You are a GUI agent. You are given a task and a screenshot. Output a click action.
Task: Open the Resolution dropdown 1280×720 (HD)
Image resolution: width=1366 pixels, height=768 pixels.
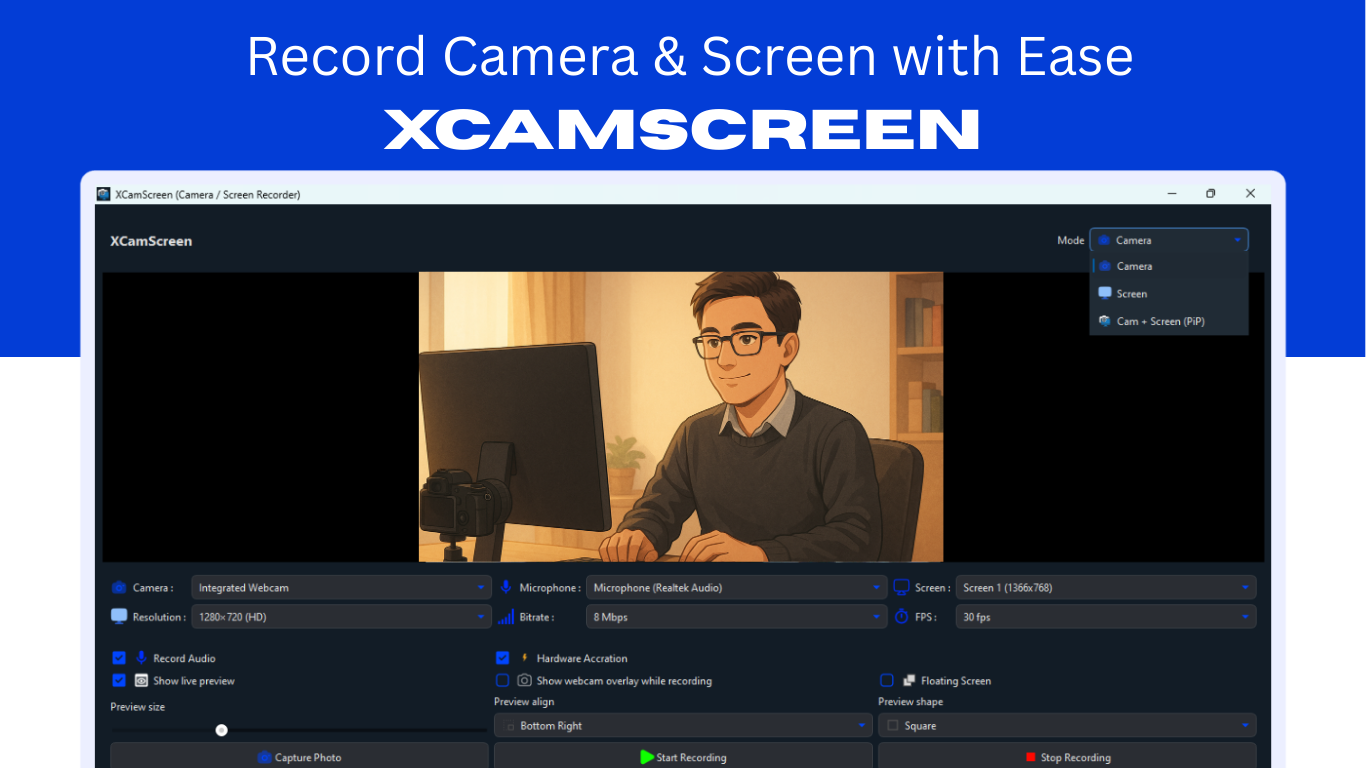341,617
